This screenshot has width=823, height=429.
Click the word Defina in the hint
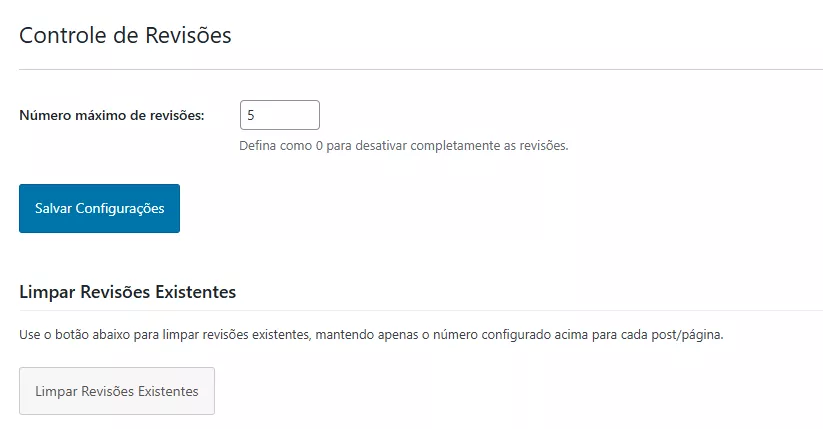257,145
